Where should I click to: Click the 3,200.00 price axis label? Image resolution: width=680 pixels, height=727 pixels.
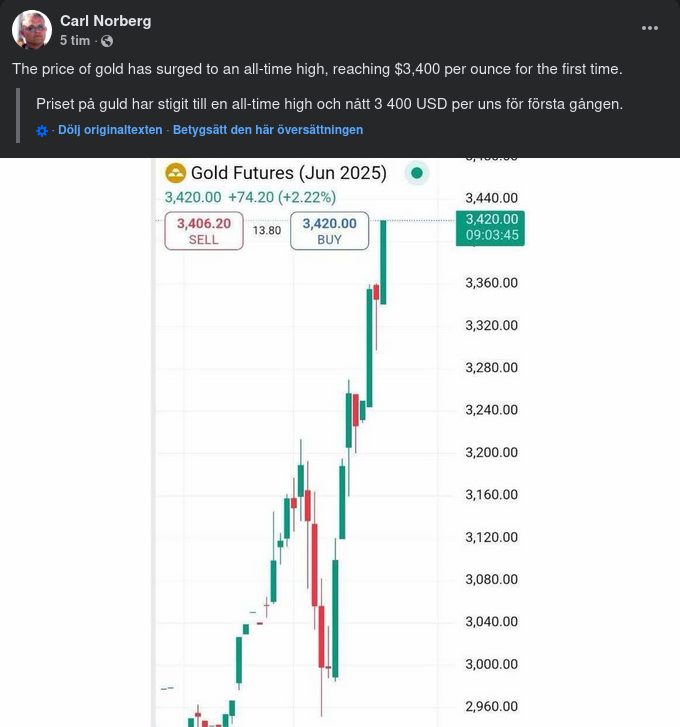click(491, 452)
